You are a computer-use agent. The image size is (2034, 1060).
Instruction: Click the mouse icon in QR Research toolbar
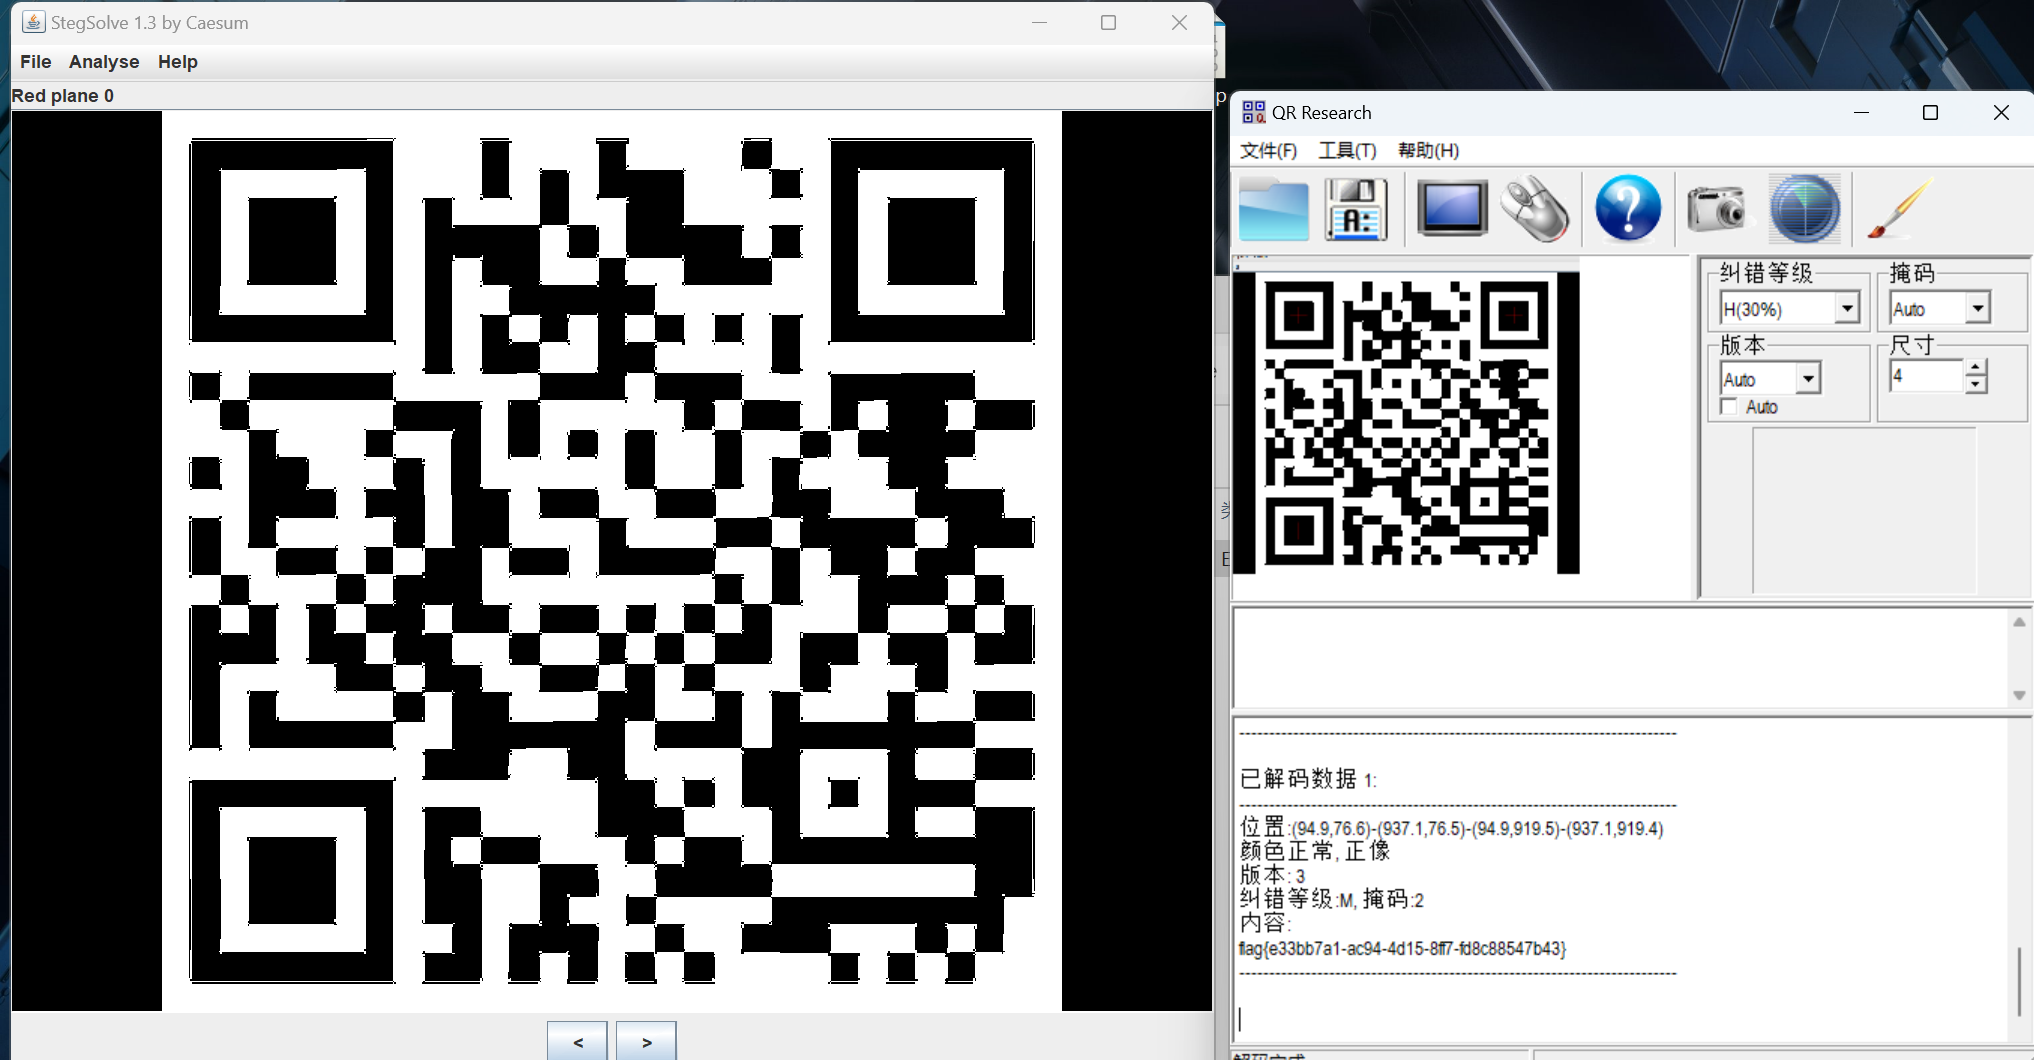[1535, 208]
